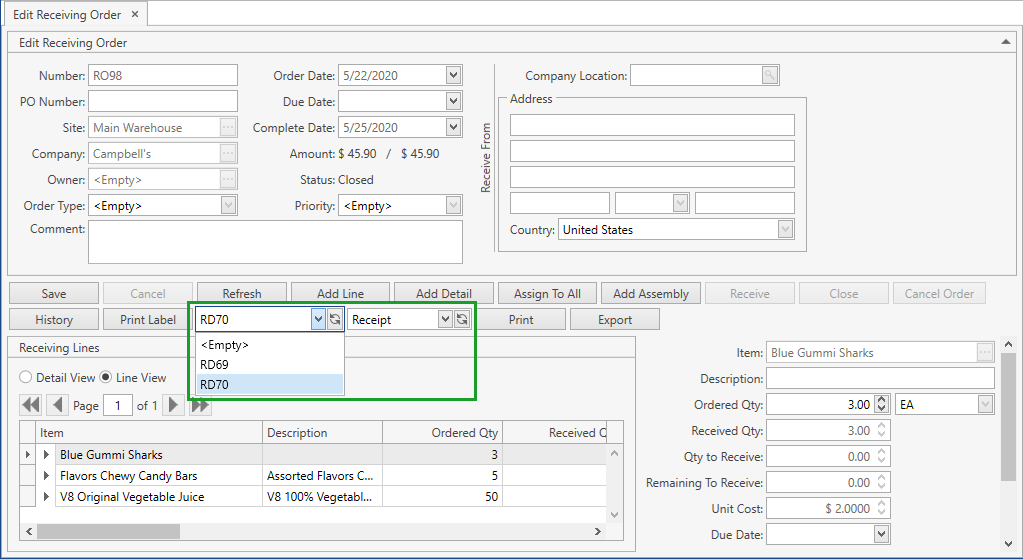
Task: Select Detail View radio button
Action: (26, 378)
